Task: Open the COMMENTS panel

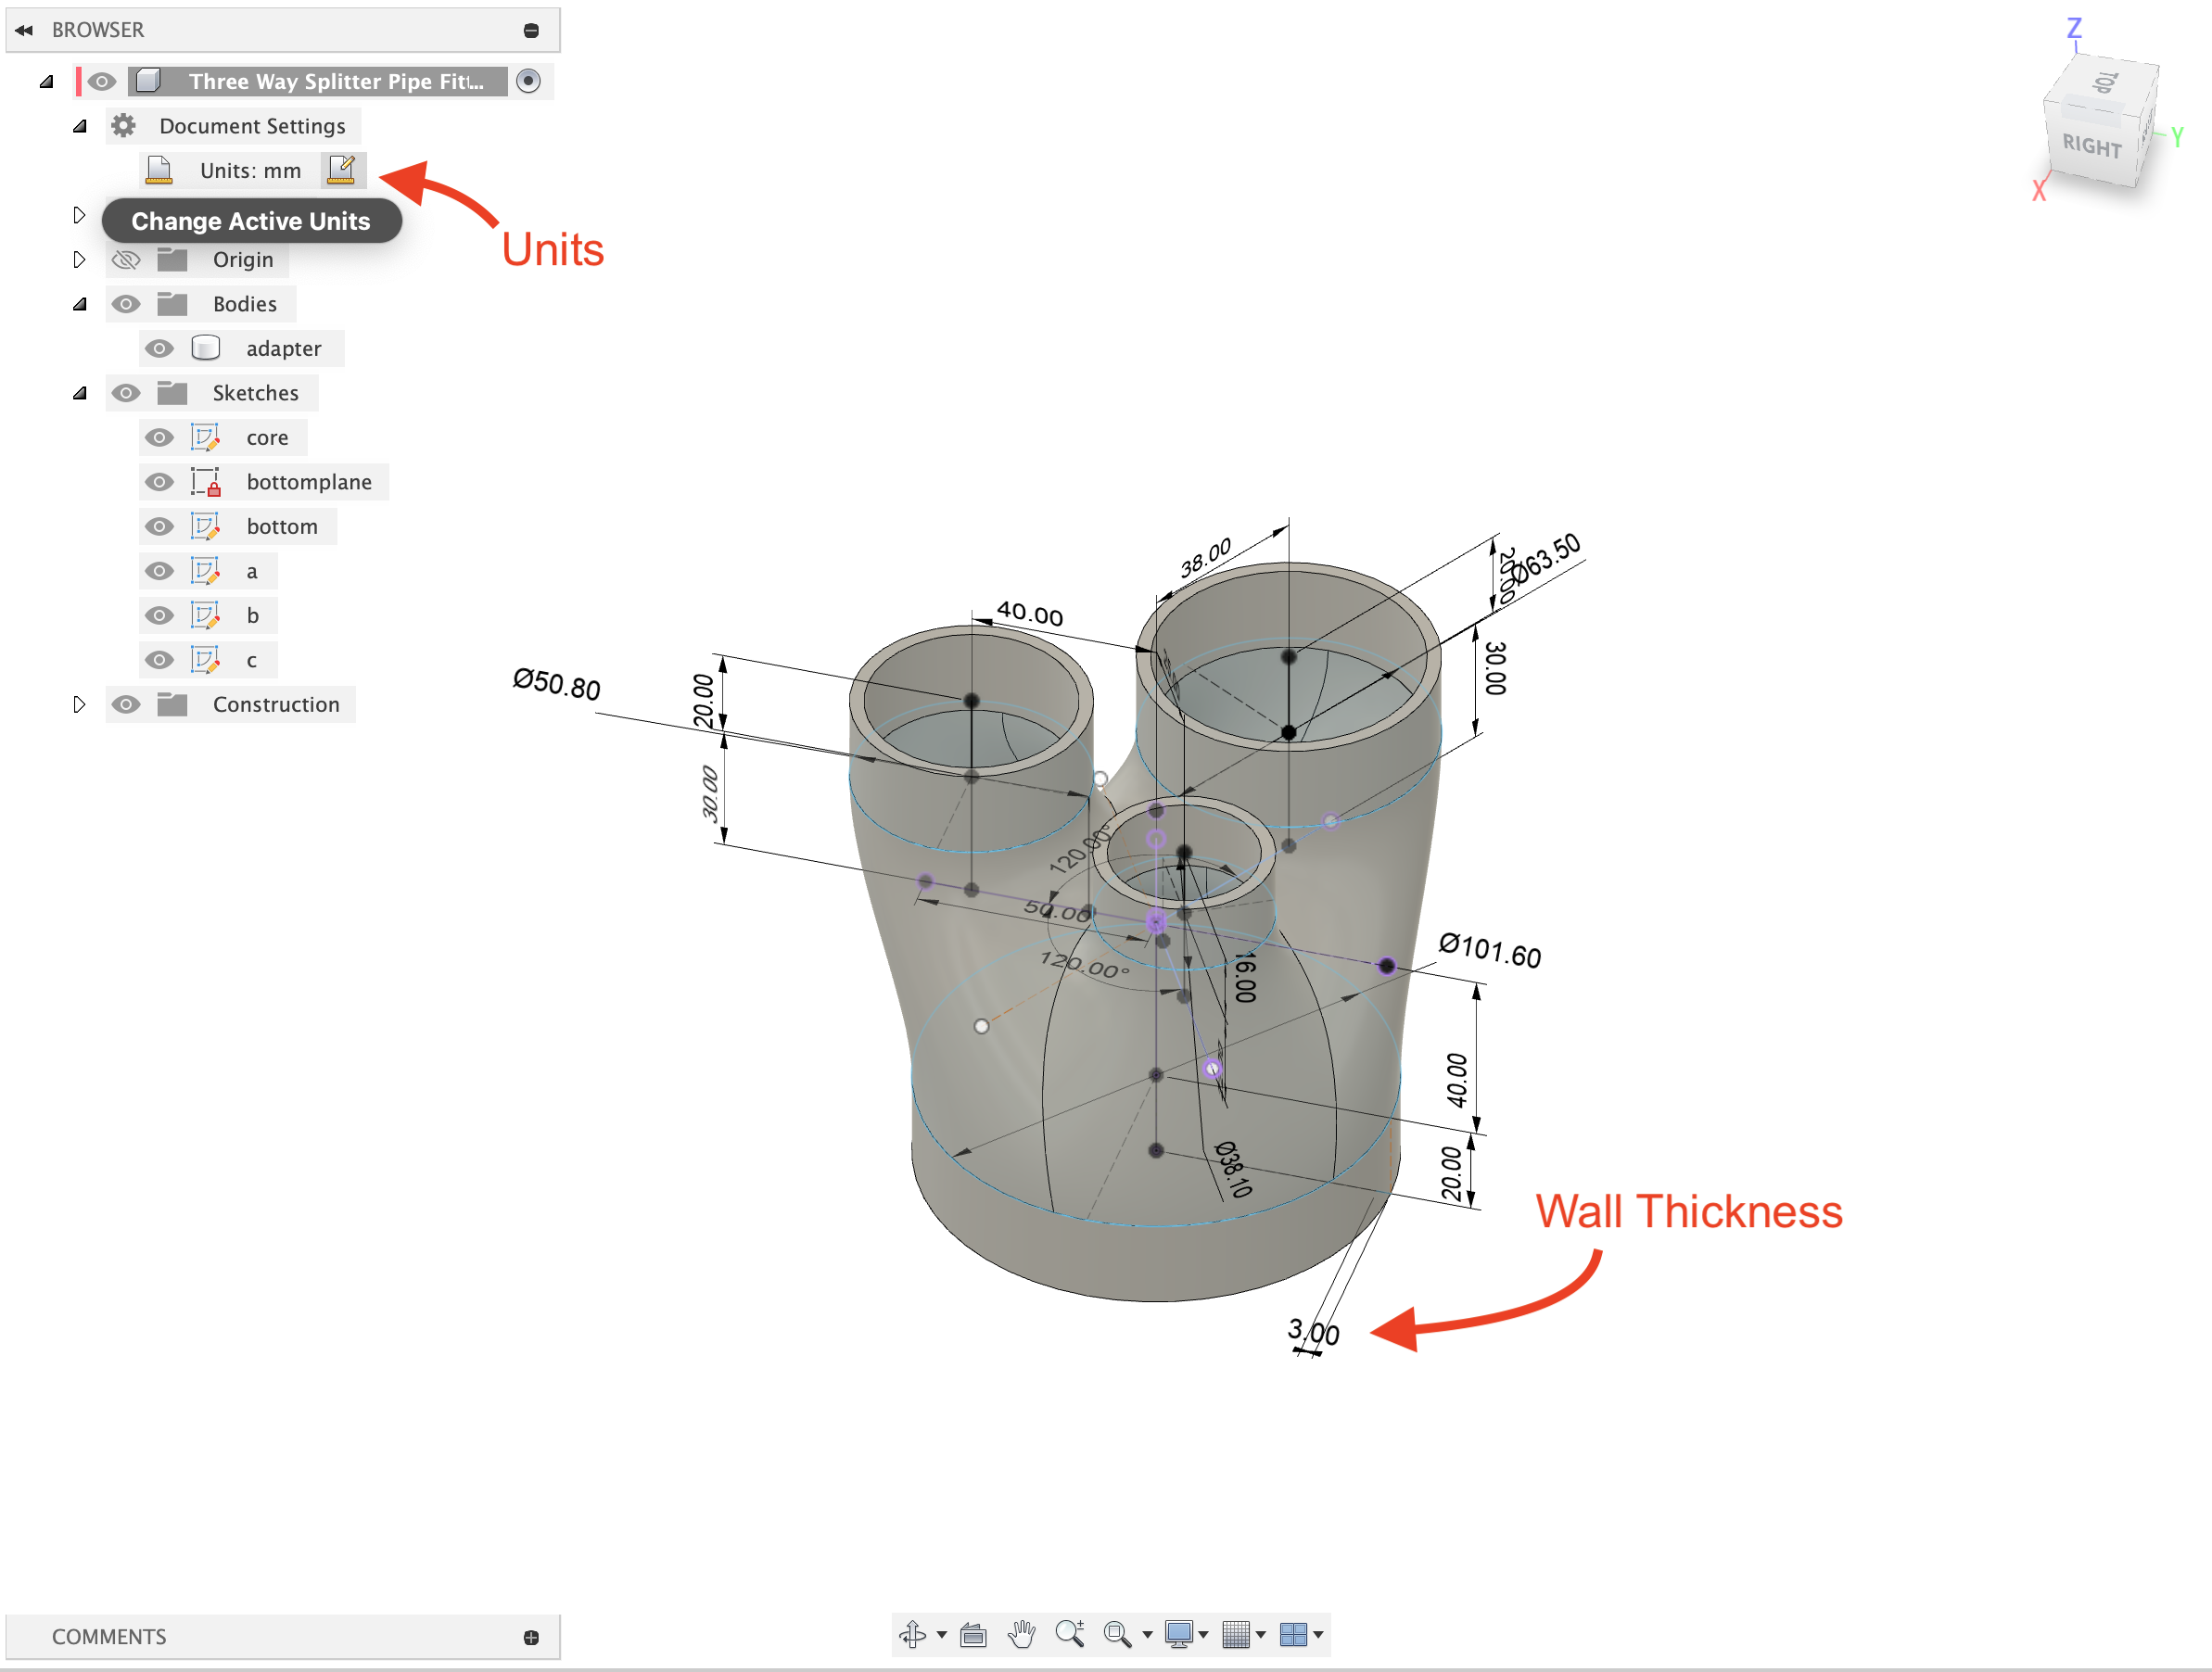Action: (110, 1637)
